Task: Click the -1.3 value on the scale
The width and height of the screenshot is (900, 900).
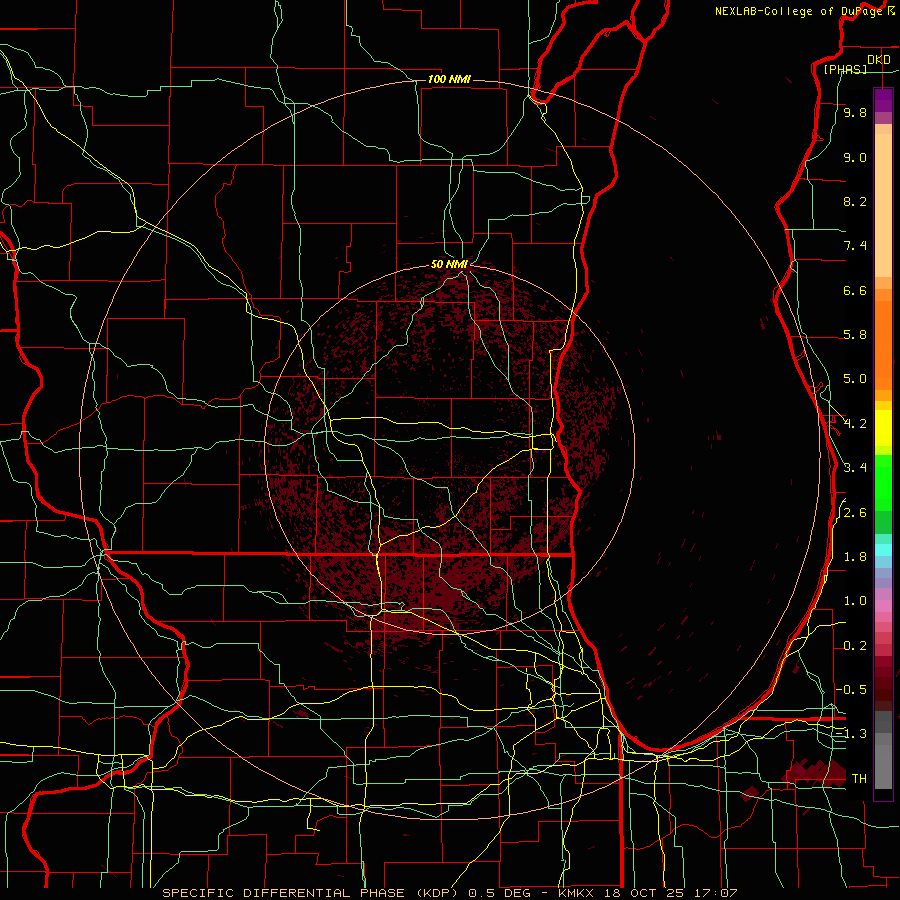Action: pos(851,734)
